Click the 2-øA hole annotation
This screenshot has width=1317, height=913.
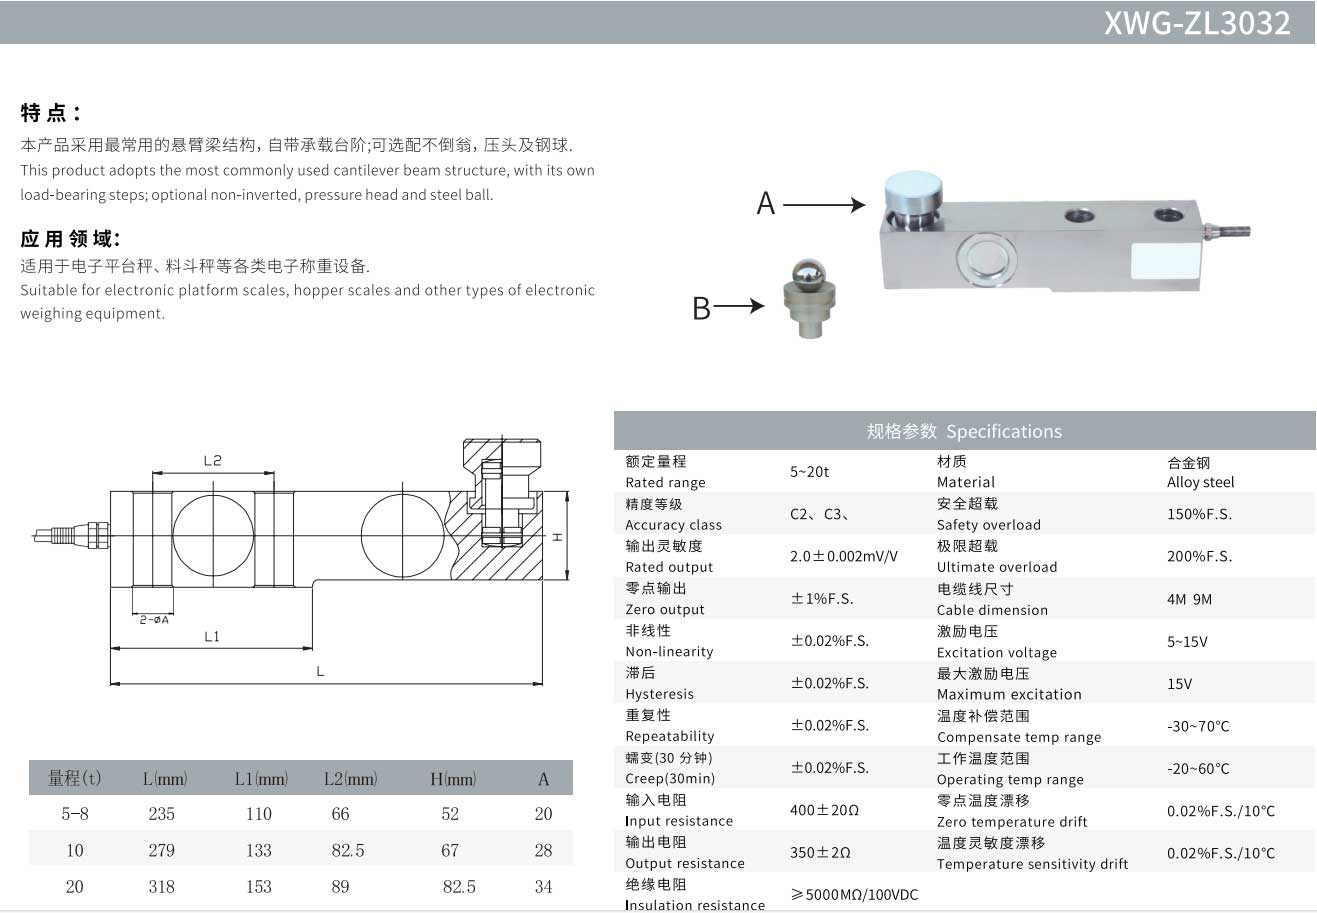pos(154,620)
